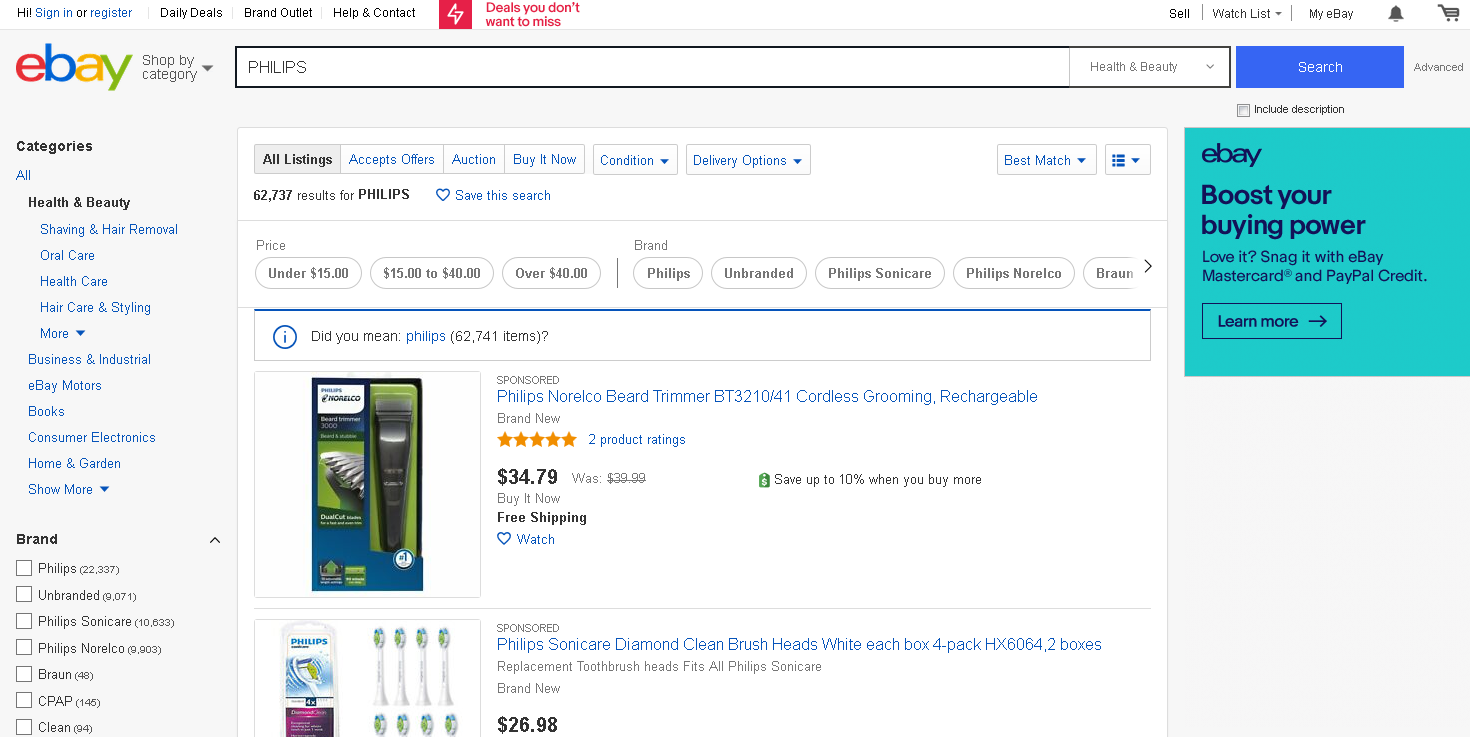Screen dimensions: 1470x737
Task: Expand the Best Match sort dropdown
Action: [x=1046, y=160]
